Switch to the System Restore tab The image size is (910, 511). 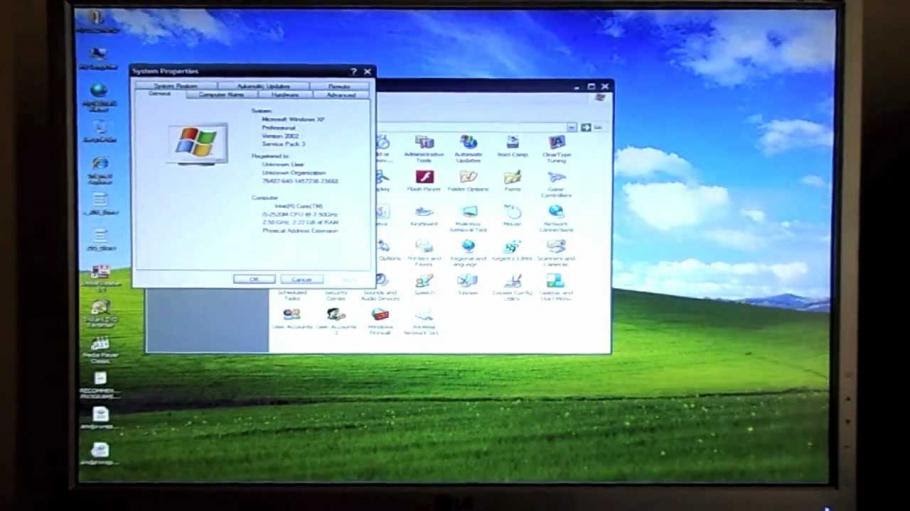pos(175,86)
